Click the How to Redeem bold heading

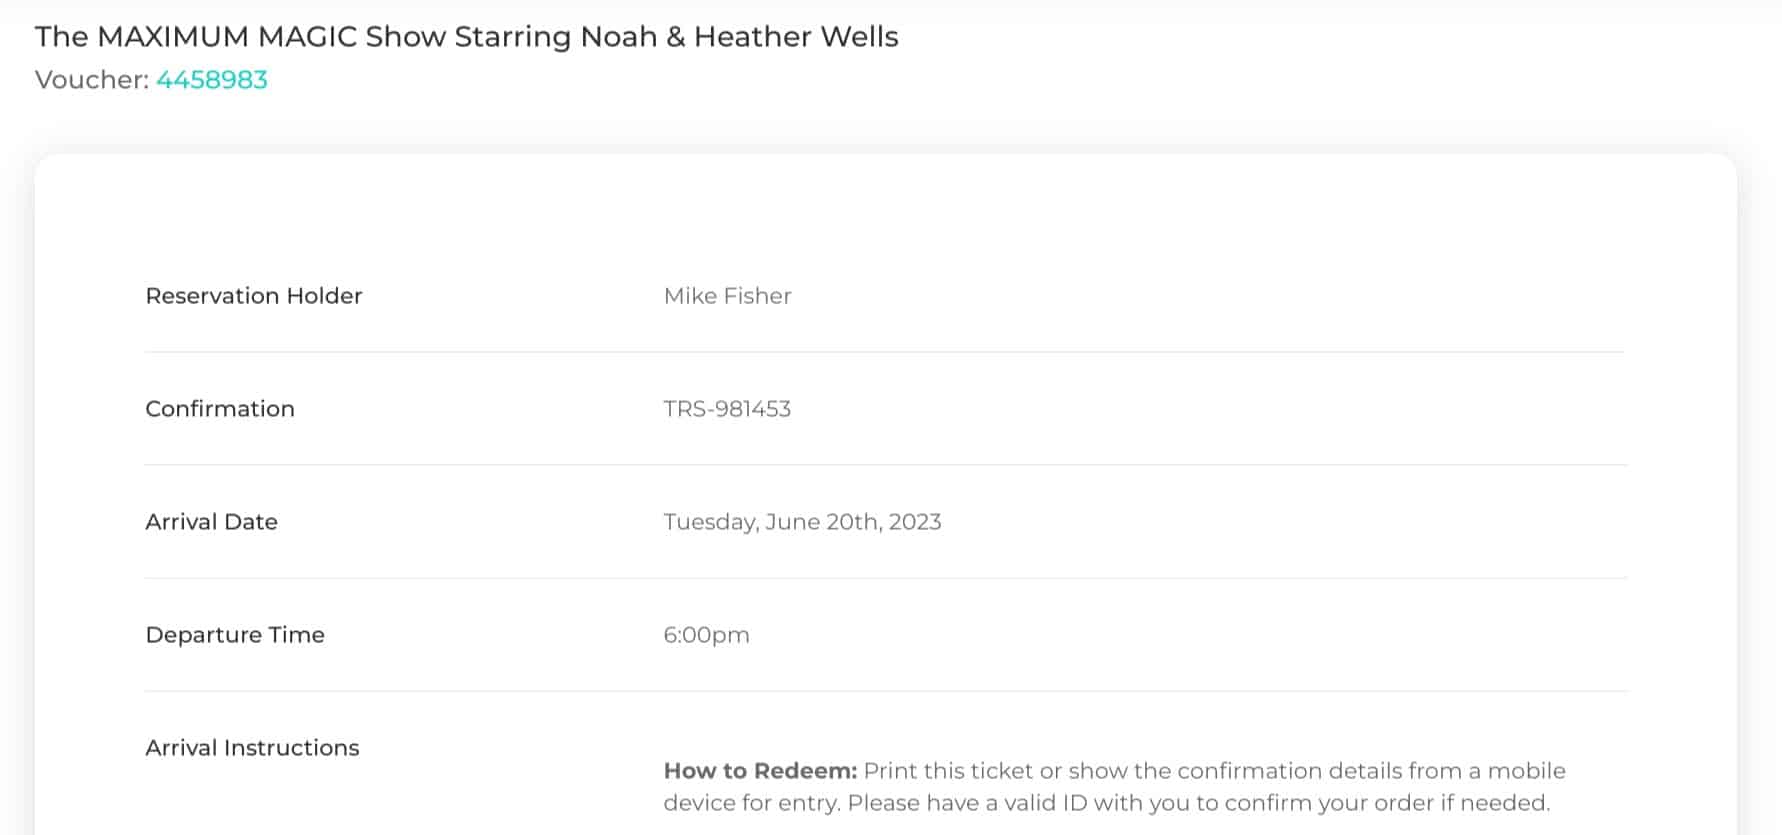pos(761,771)
